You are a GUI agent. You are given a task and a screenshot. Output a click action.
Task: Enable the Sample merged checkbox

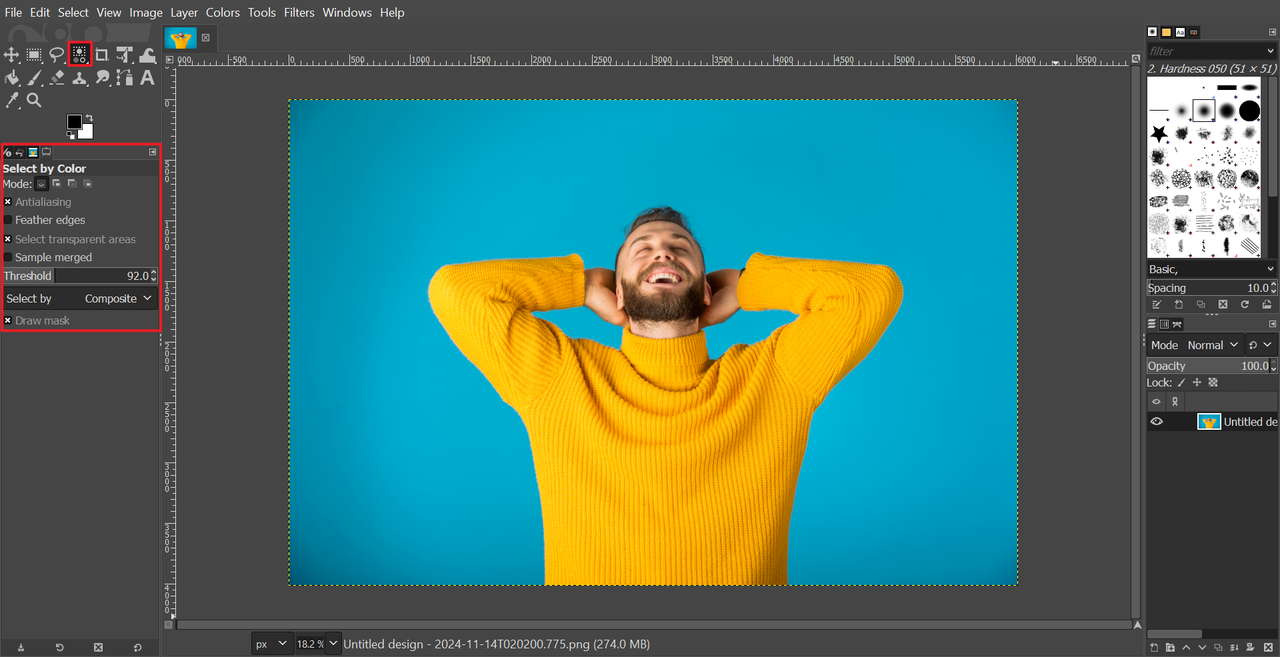pyautogui.click(x=8, y=257)
